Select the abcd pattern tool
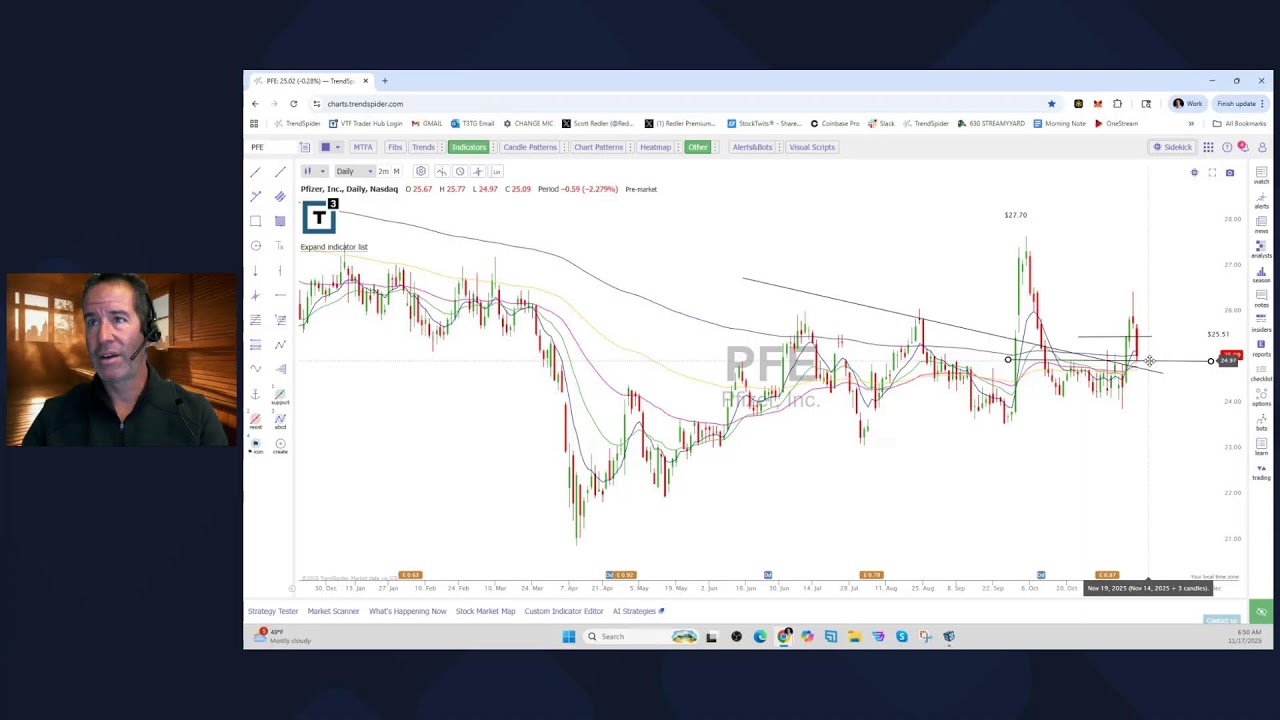This screenshot has width=1280, height=720. pos(280,422)
